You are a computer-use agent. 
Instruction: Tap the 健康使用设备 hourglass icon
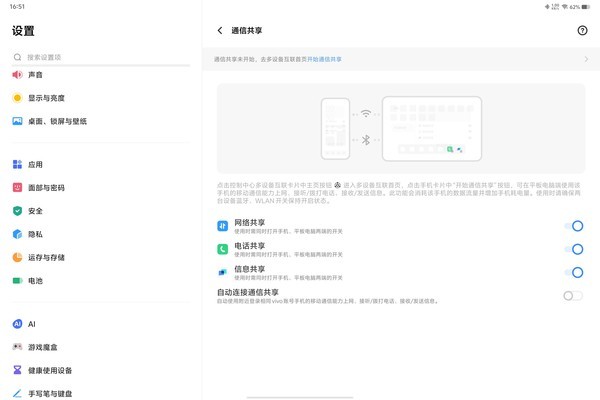(x=17, y=370)
